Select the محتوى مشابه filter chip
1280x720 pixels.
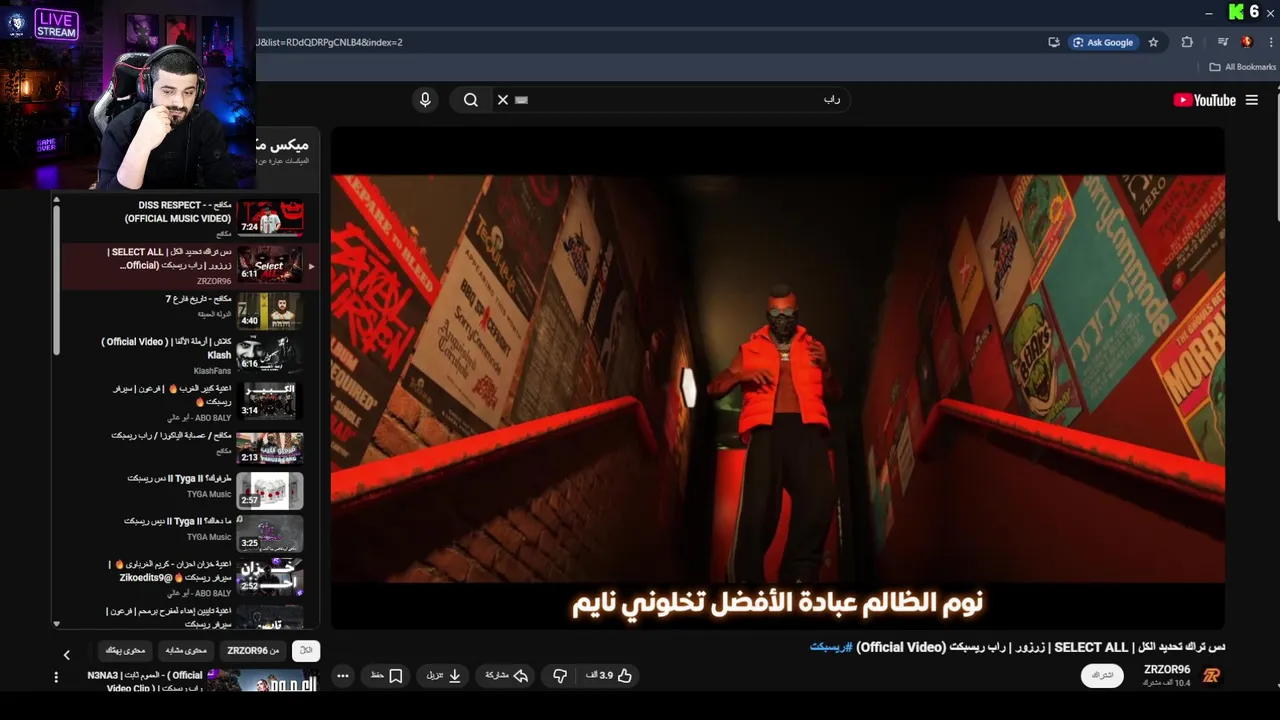186,651
